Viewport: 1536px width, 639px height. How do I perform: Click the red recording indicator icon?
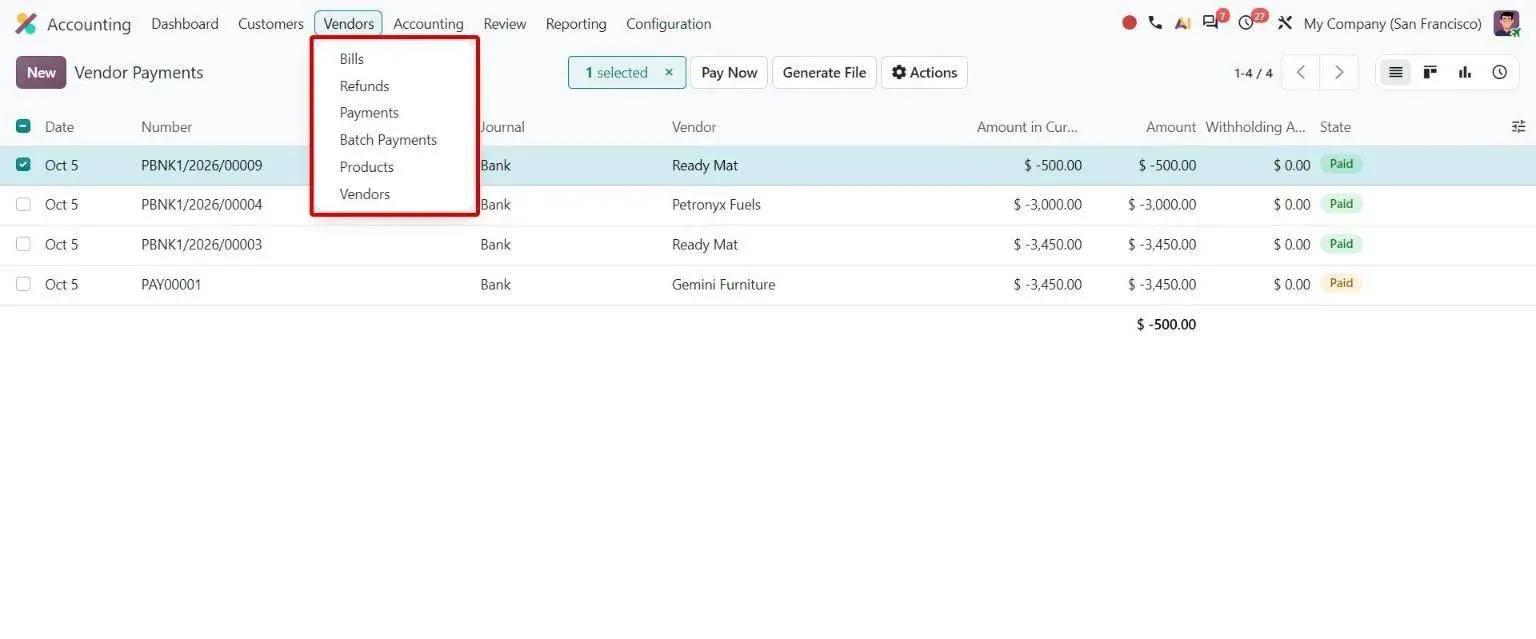1129,23
